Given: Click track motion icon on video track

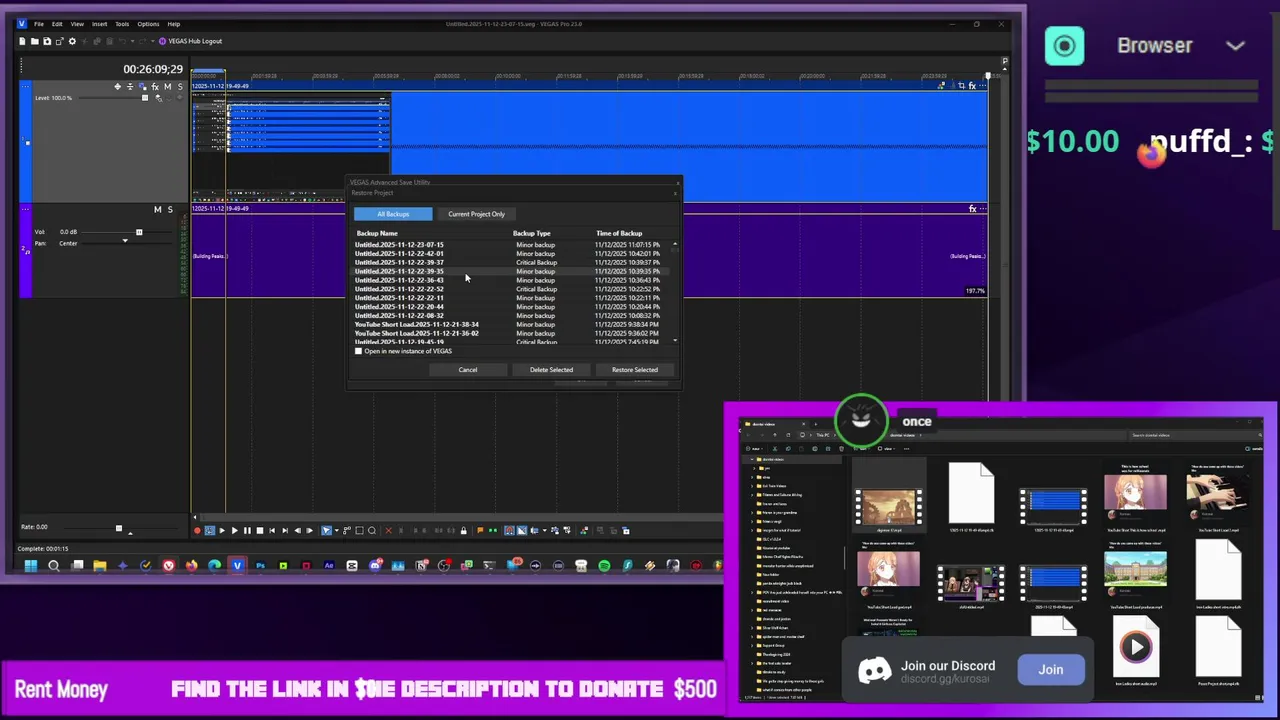Looking at the screenshot, I should pos(142,87).
